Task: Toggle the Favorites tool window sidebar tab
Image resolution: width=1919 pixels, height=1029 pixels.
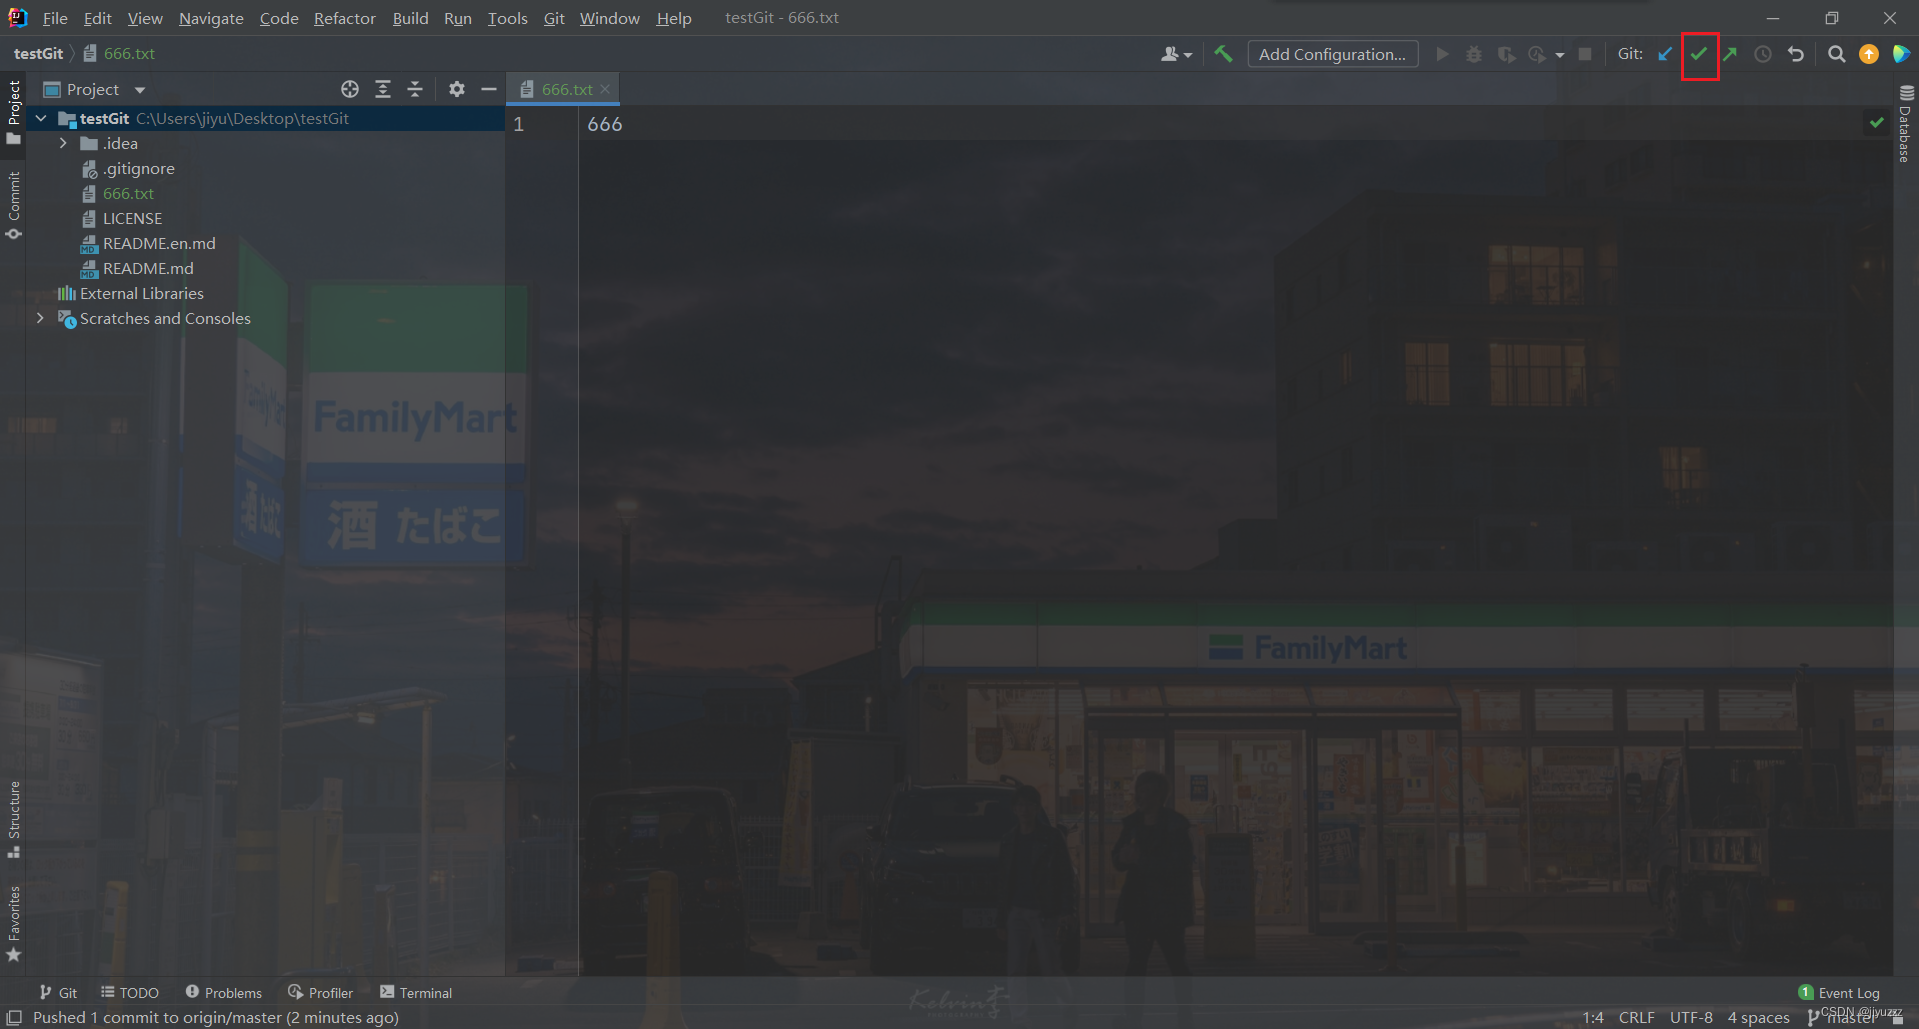Action: tap(13, 922)
